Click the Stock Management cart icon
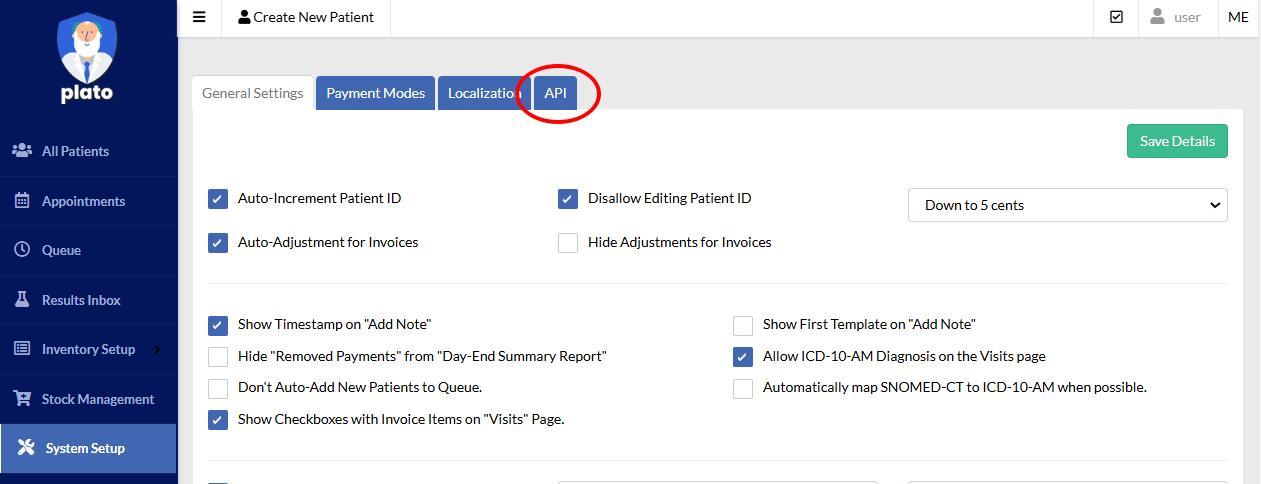This screenshot has height=484, width=1261. (x=22, y=398)
